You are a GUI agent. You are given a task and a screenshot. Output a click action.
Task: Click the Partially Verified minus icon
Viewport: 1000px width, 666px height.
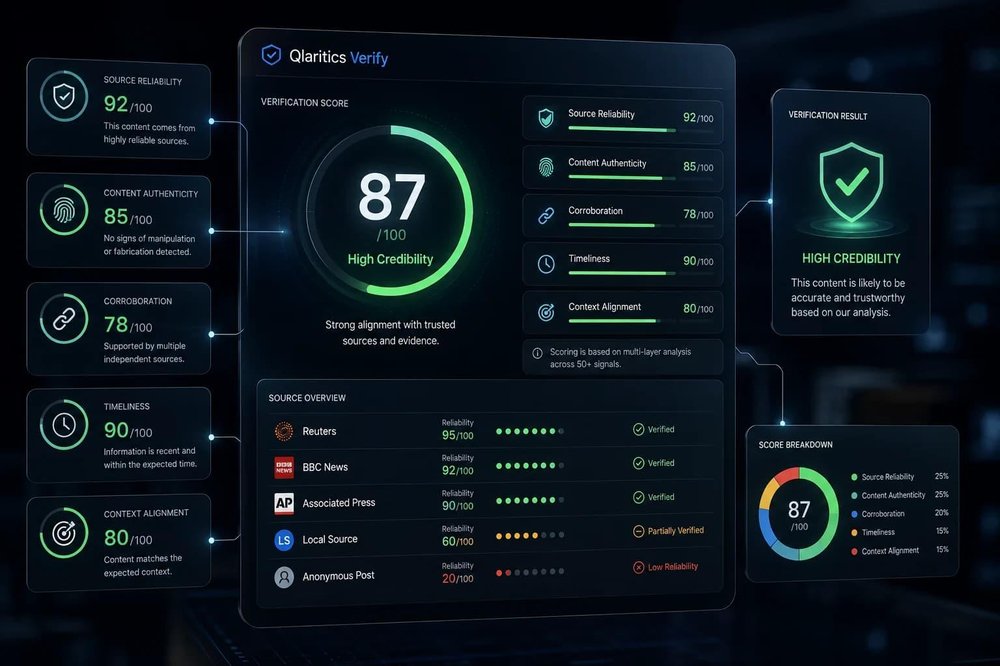tap(638, 531)
